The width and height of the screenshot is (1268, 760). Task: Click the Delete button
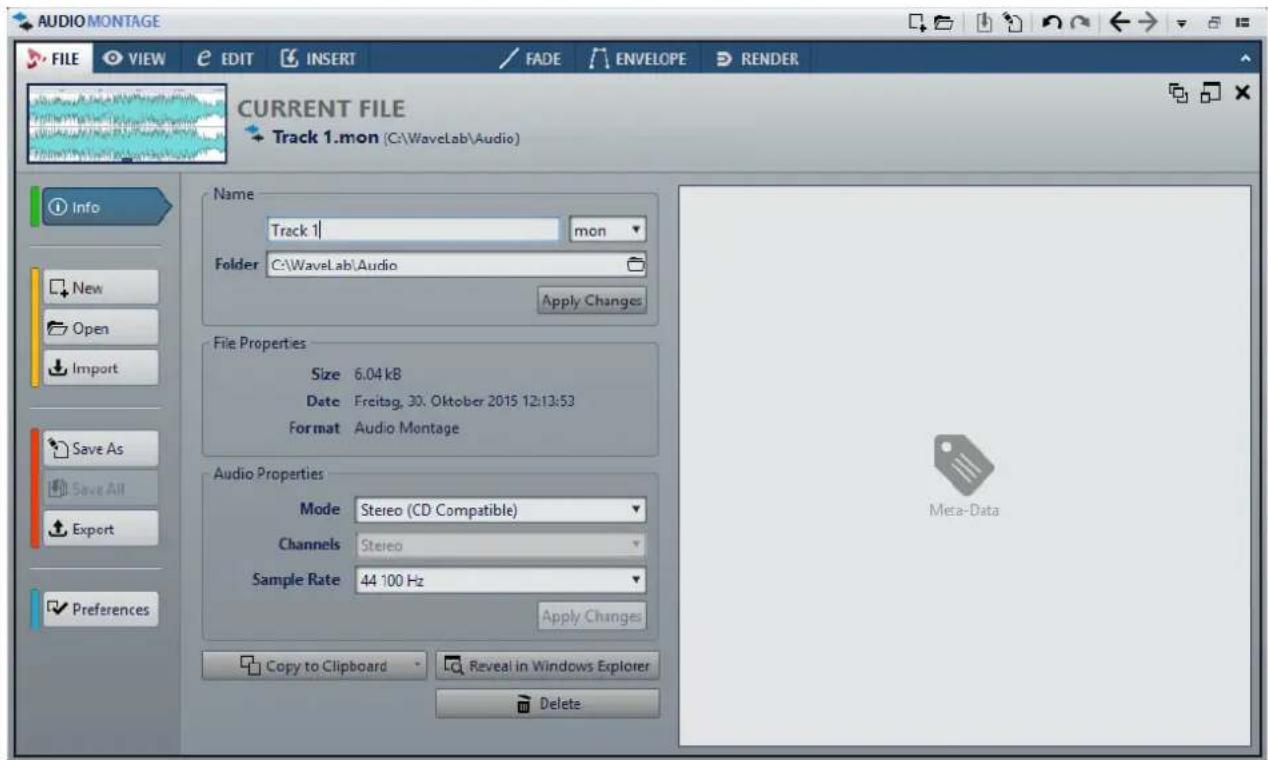point(548,704)
